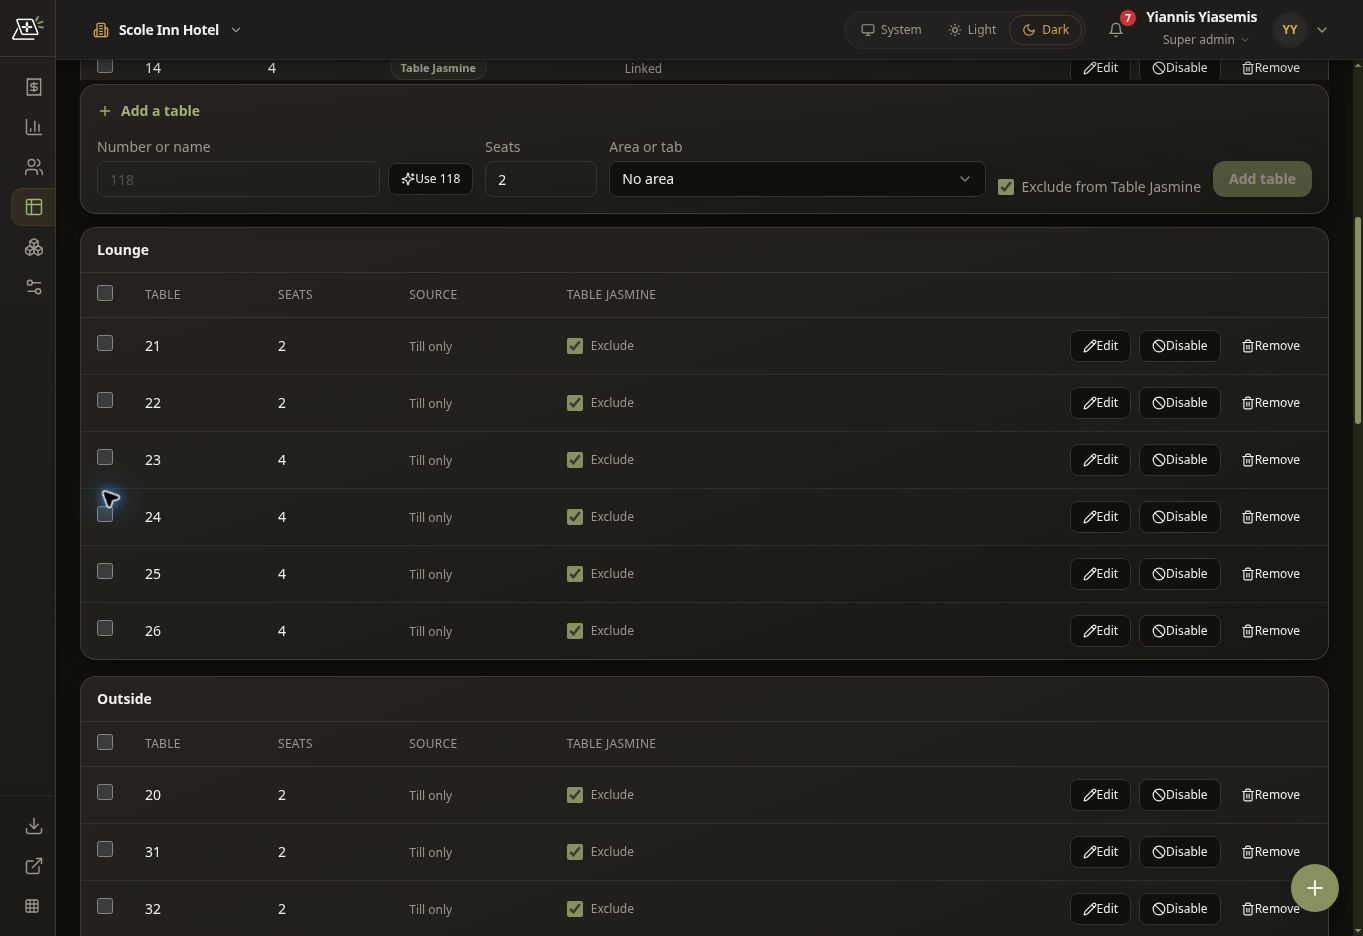Screen dimensions: 1363x936
Task: Click the download icon in sidebar
Action: click(33, 826)
